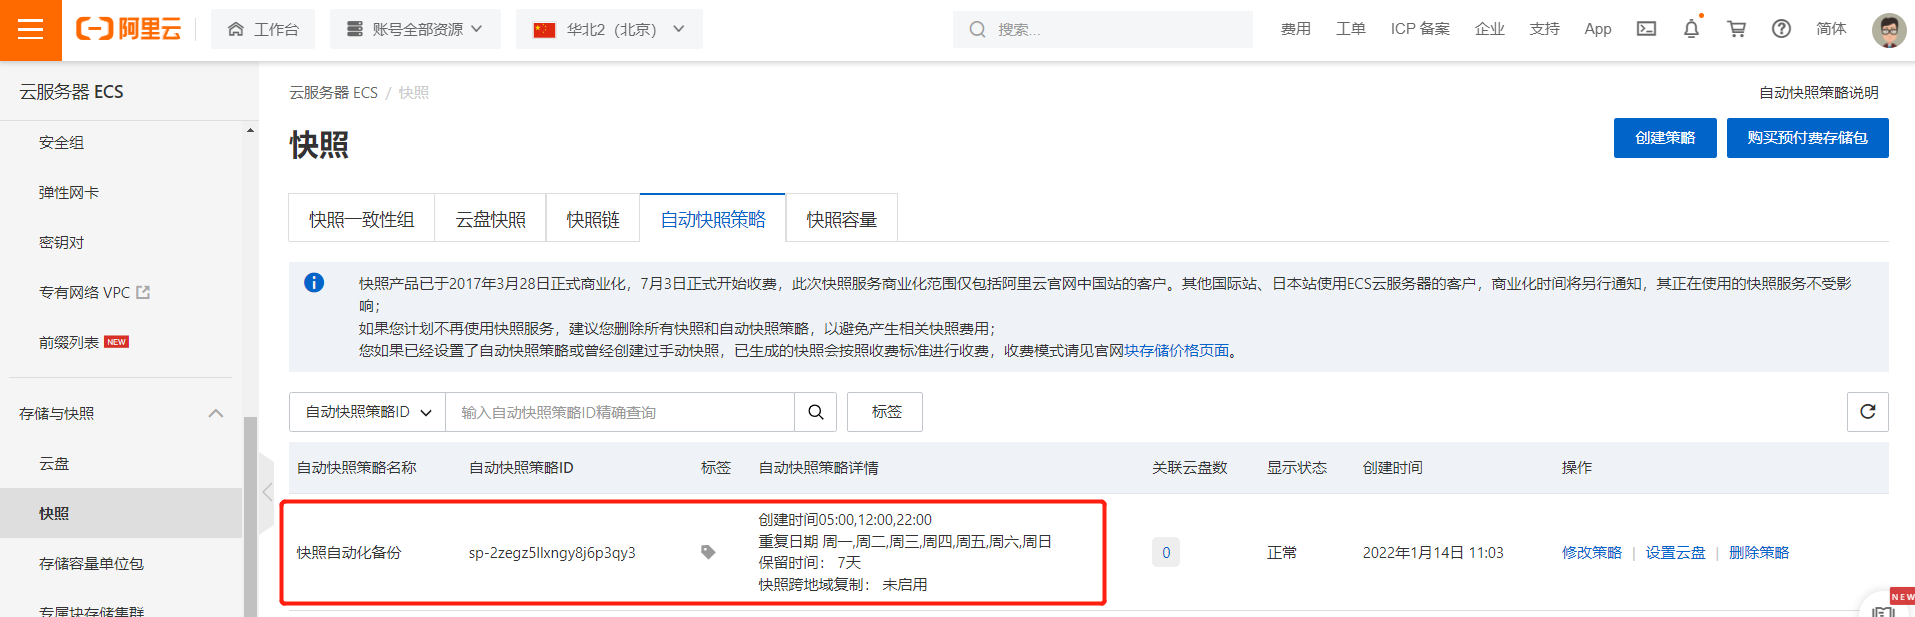Go to 云盘 in sidebar

pos(54,464)
